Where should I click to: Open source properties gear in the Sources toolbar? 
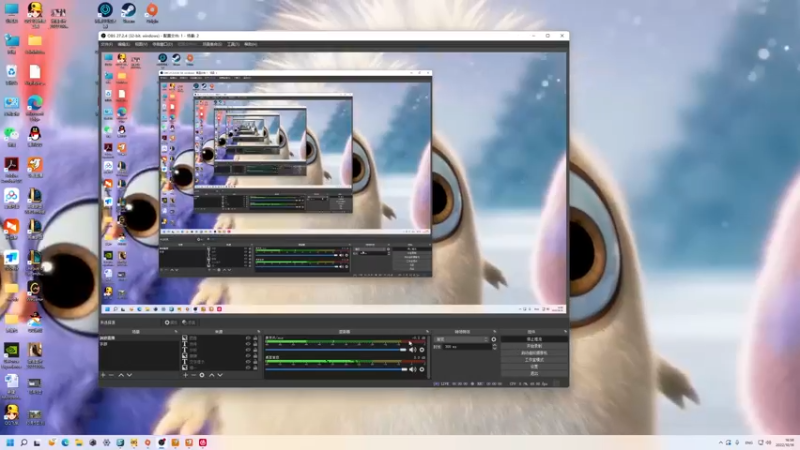point(202,375)
